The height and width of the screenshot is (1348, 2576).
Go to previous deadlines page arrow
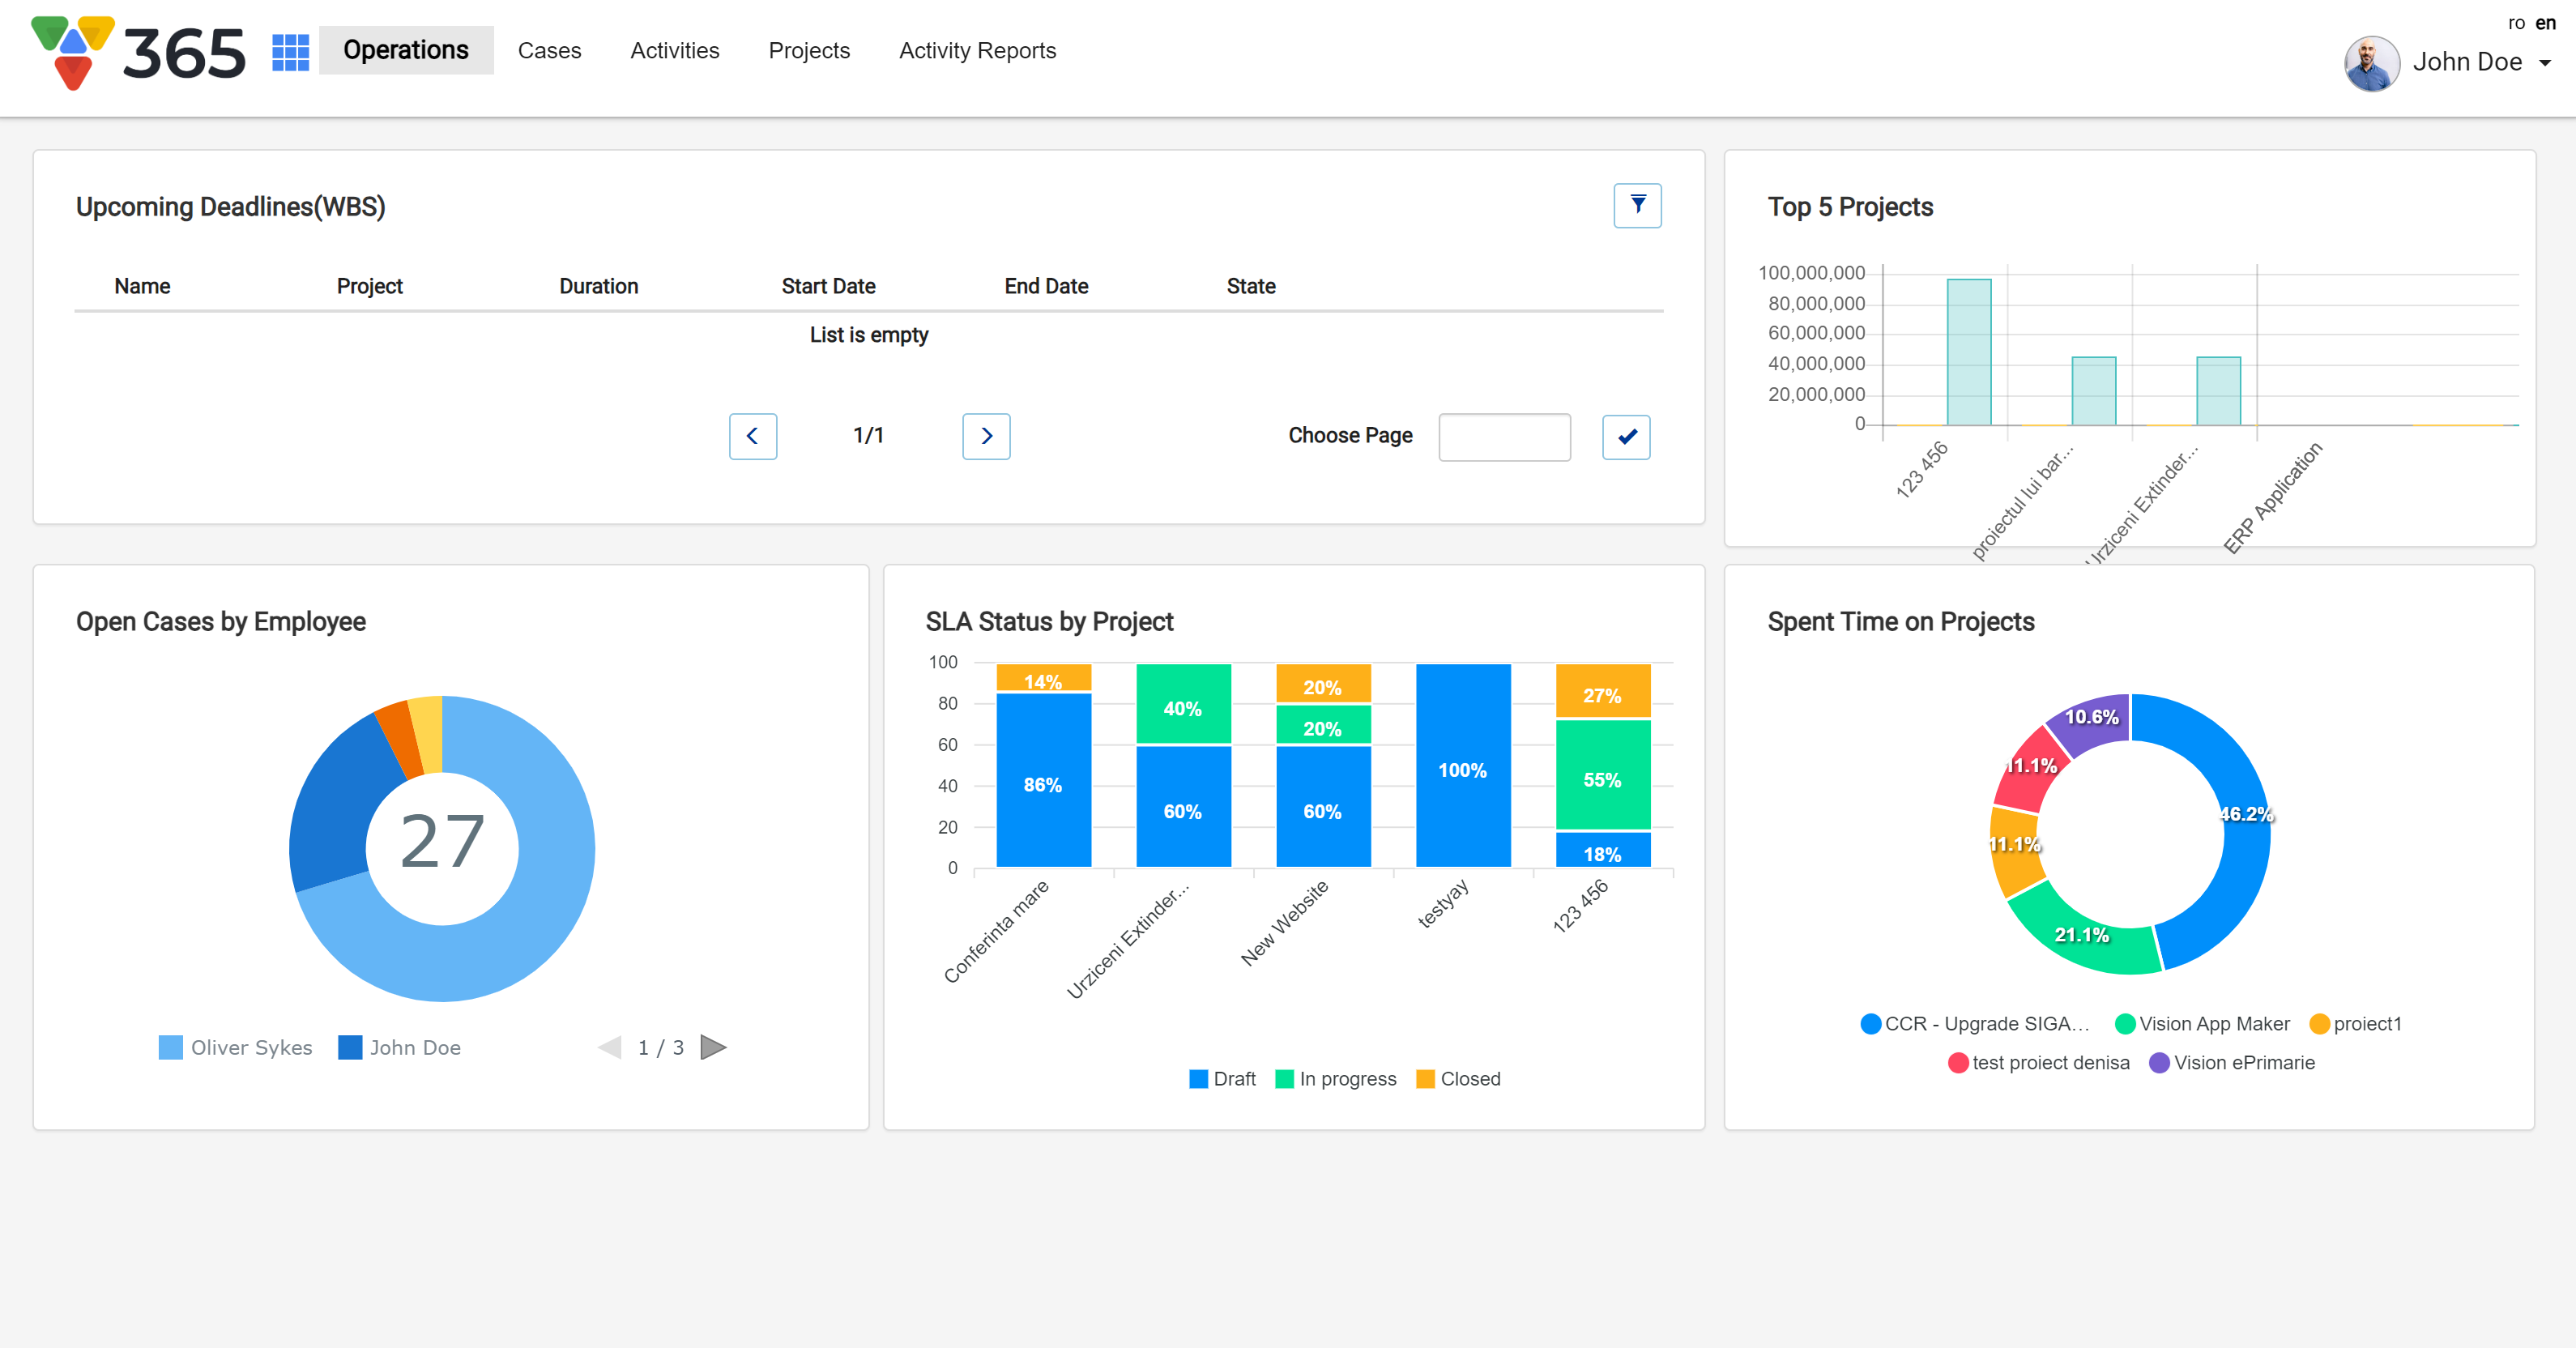752,436
